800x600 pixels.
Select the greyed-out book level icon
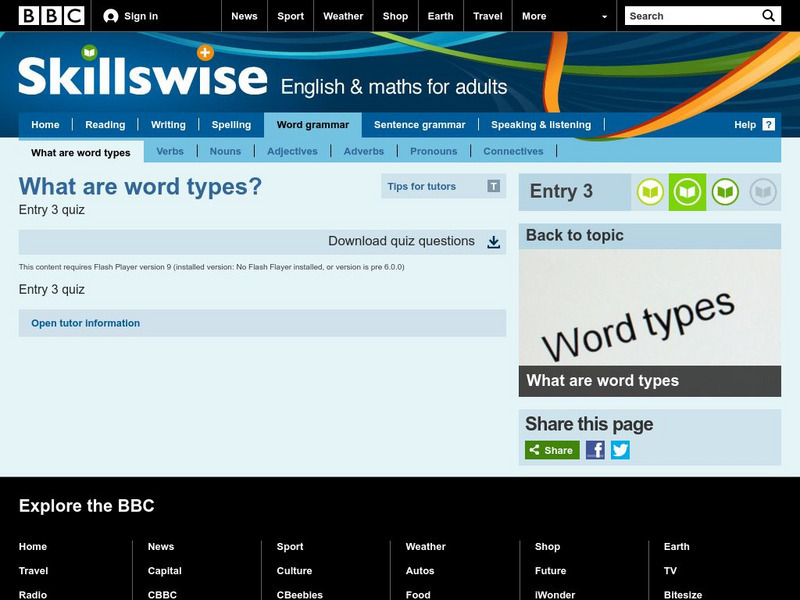point(763,192)
